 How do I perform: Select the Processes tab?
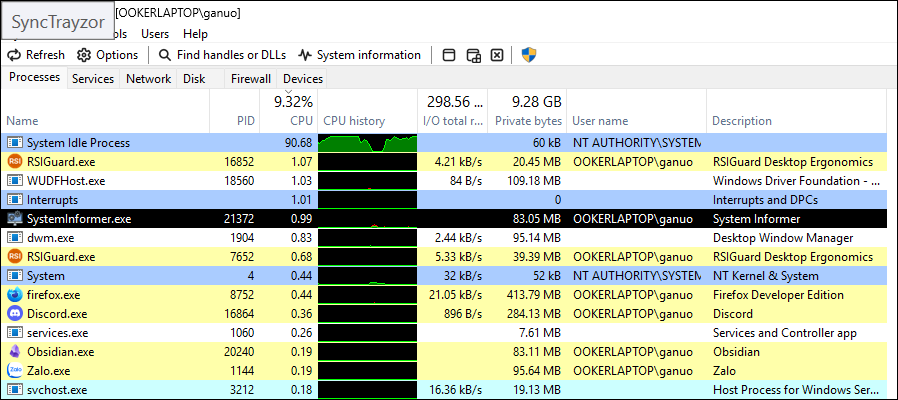[34, 77]
